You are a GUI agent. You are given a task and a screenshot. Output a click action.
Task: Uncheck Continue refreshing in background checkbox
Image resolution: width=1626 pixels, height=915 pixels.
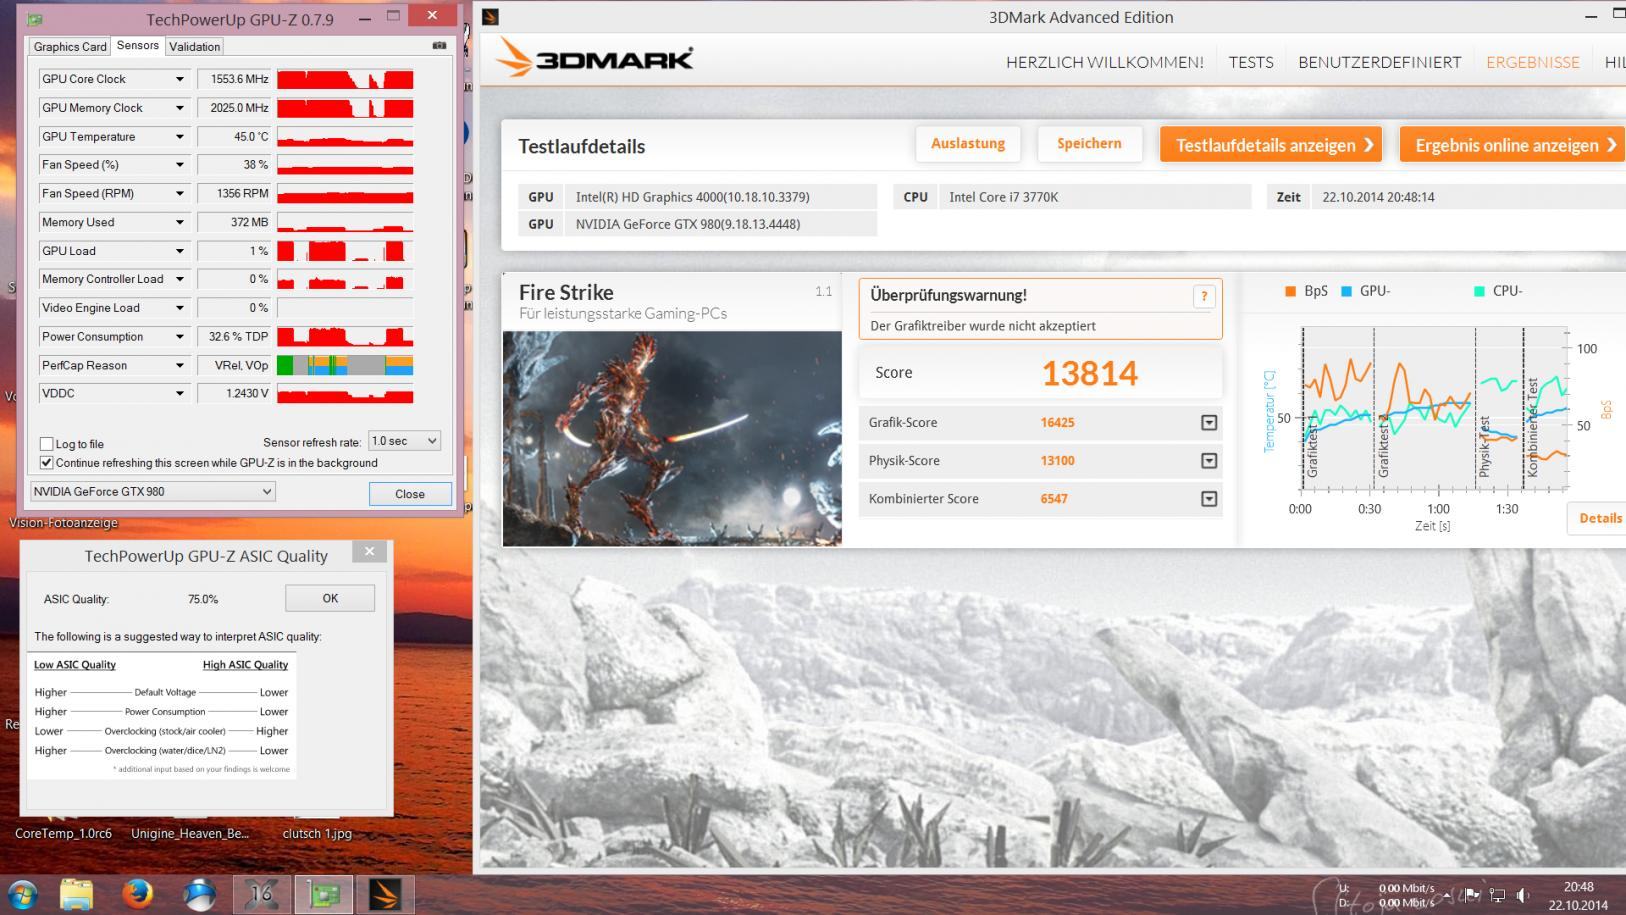tap(46, 463)
